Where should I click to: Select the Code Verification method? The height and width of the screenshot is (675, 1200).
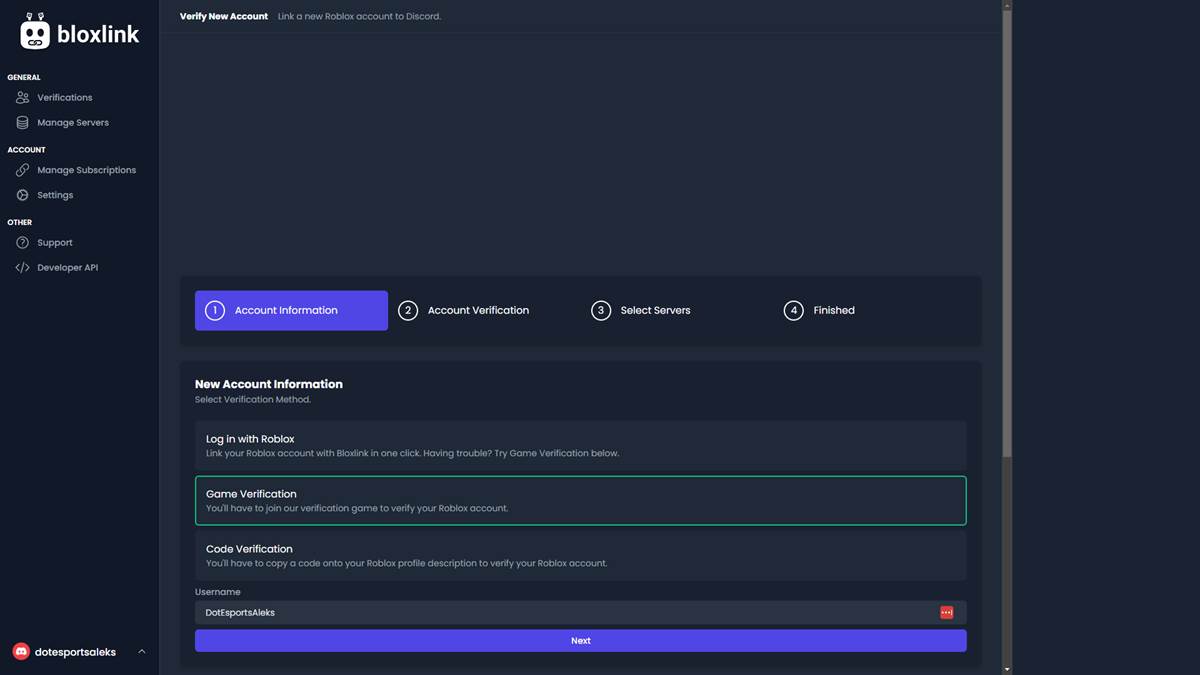(580, 555)
